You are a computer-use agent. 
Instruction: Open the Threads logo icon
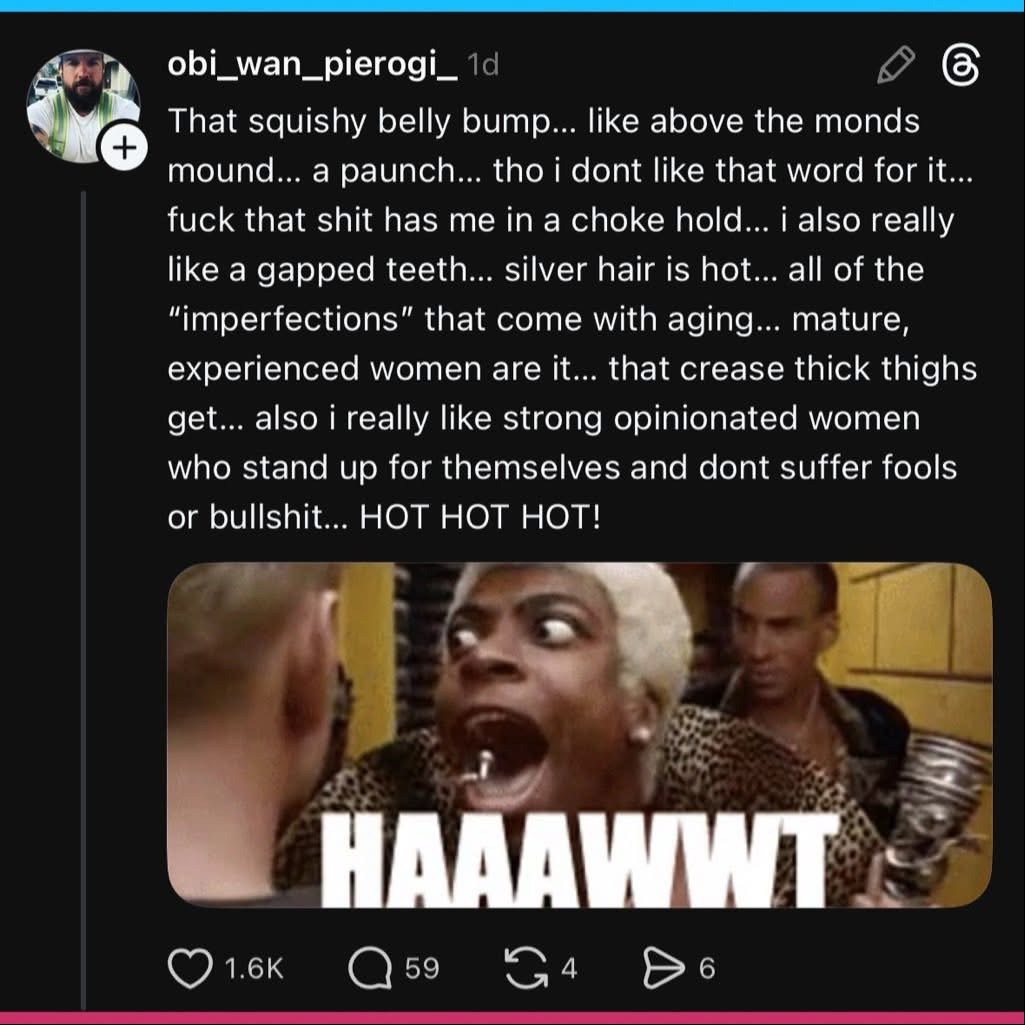pyautogui.click(x=960, y=65)
